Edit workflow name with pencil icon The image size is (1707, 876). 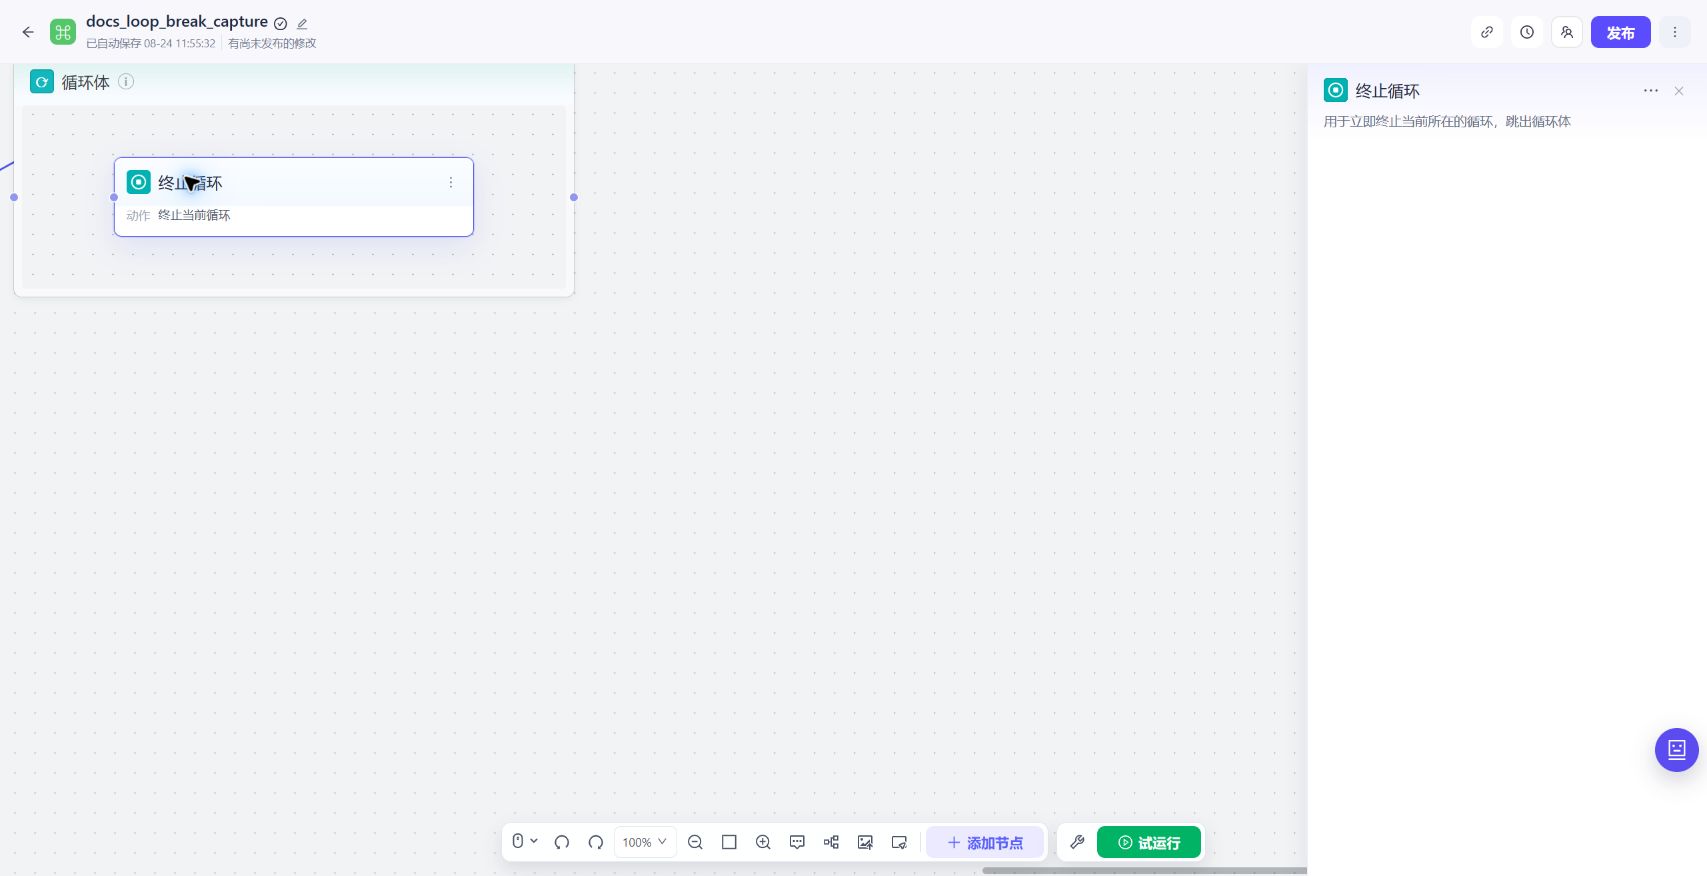[302, 23]
